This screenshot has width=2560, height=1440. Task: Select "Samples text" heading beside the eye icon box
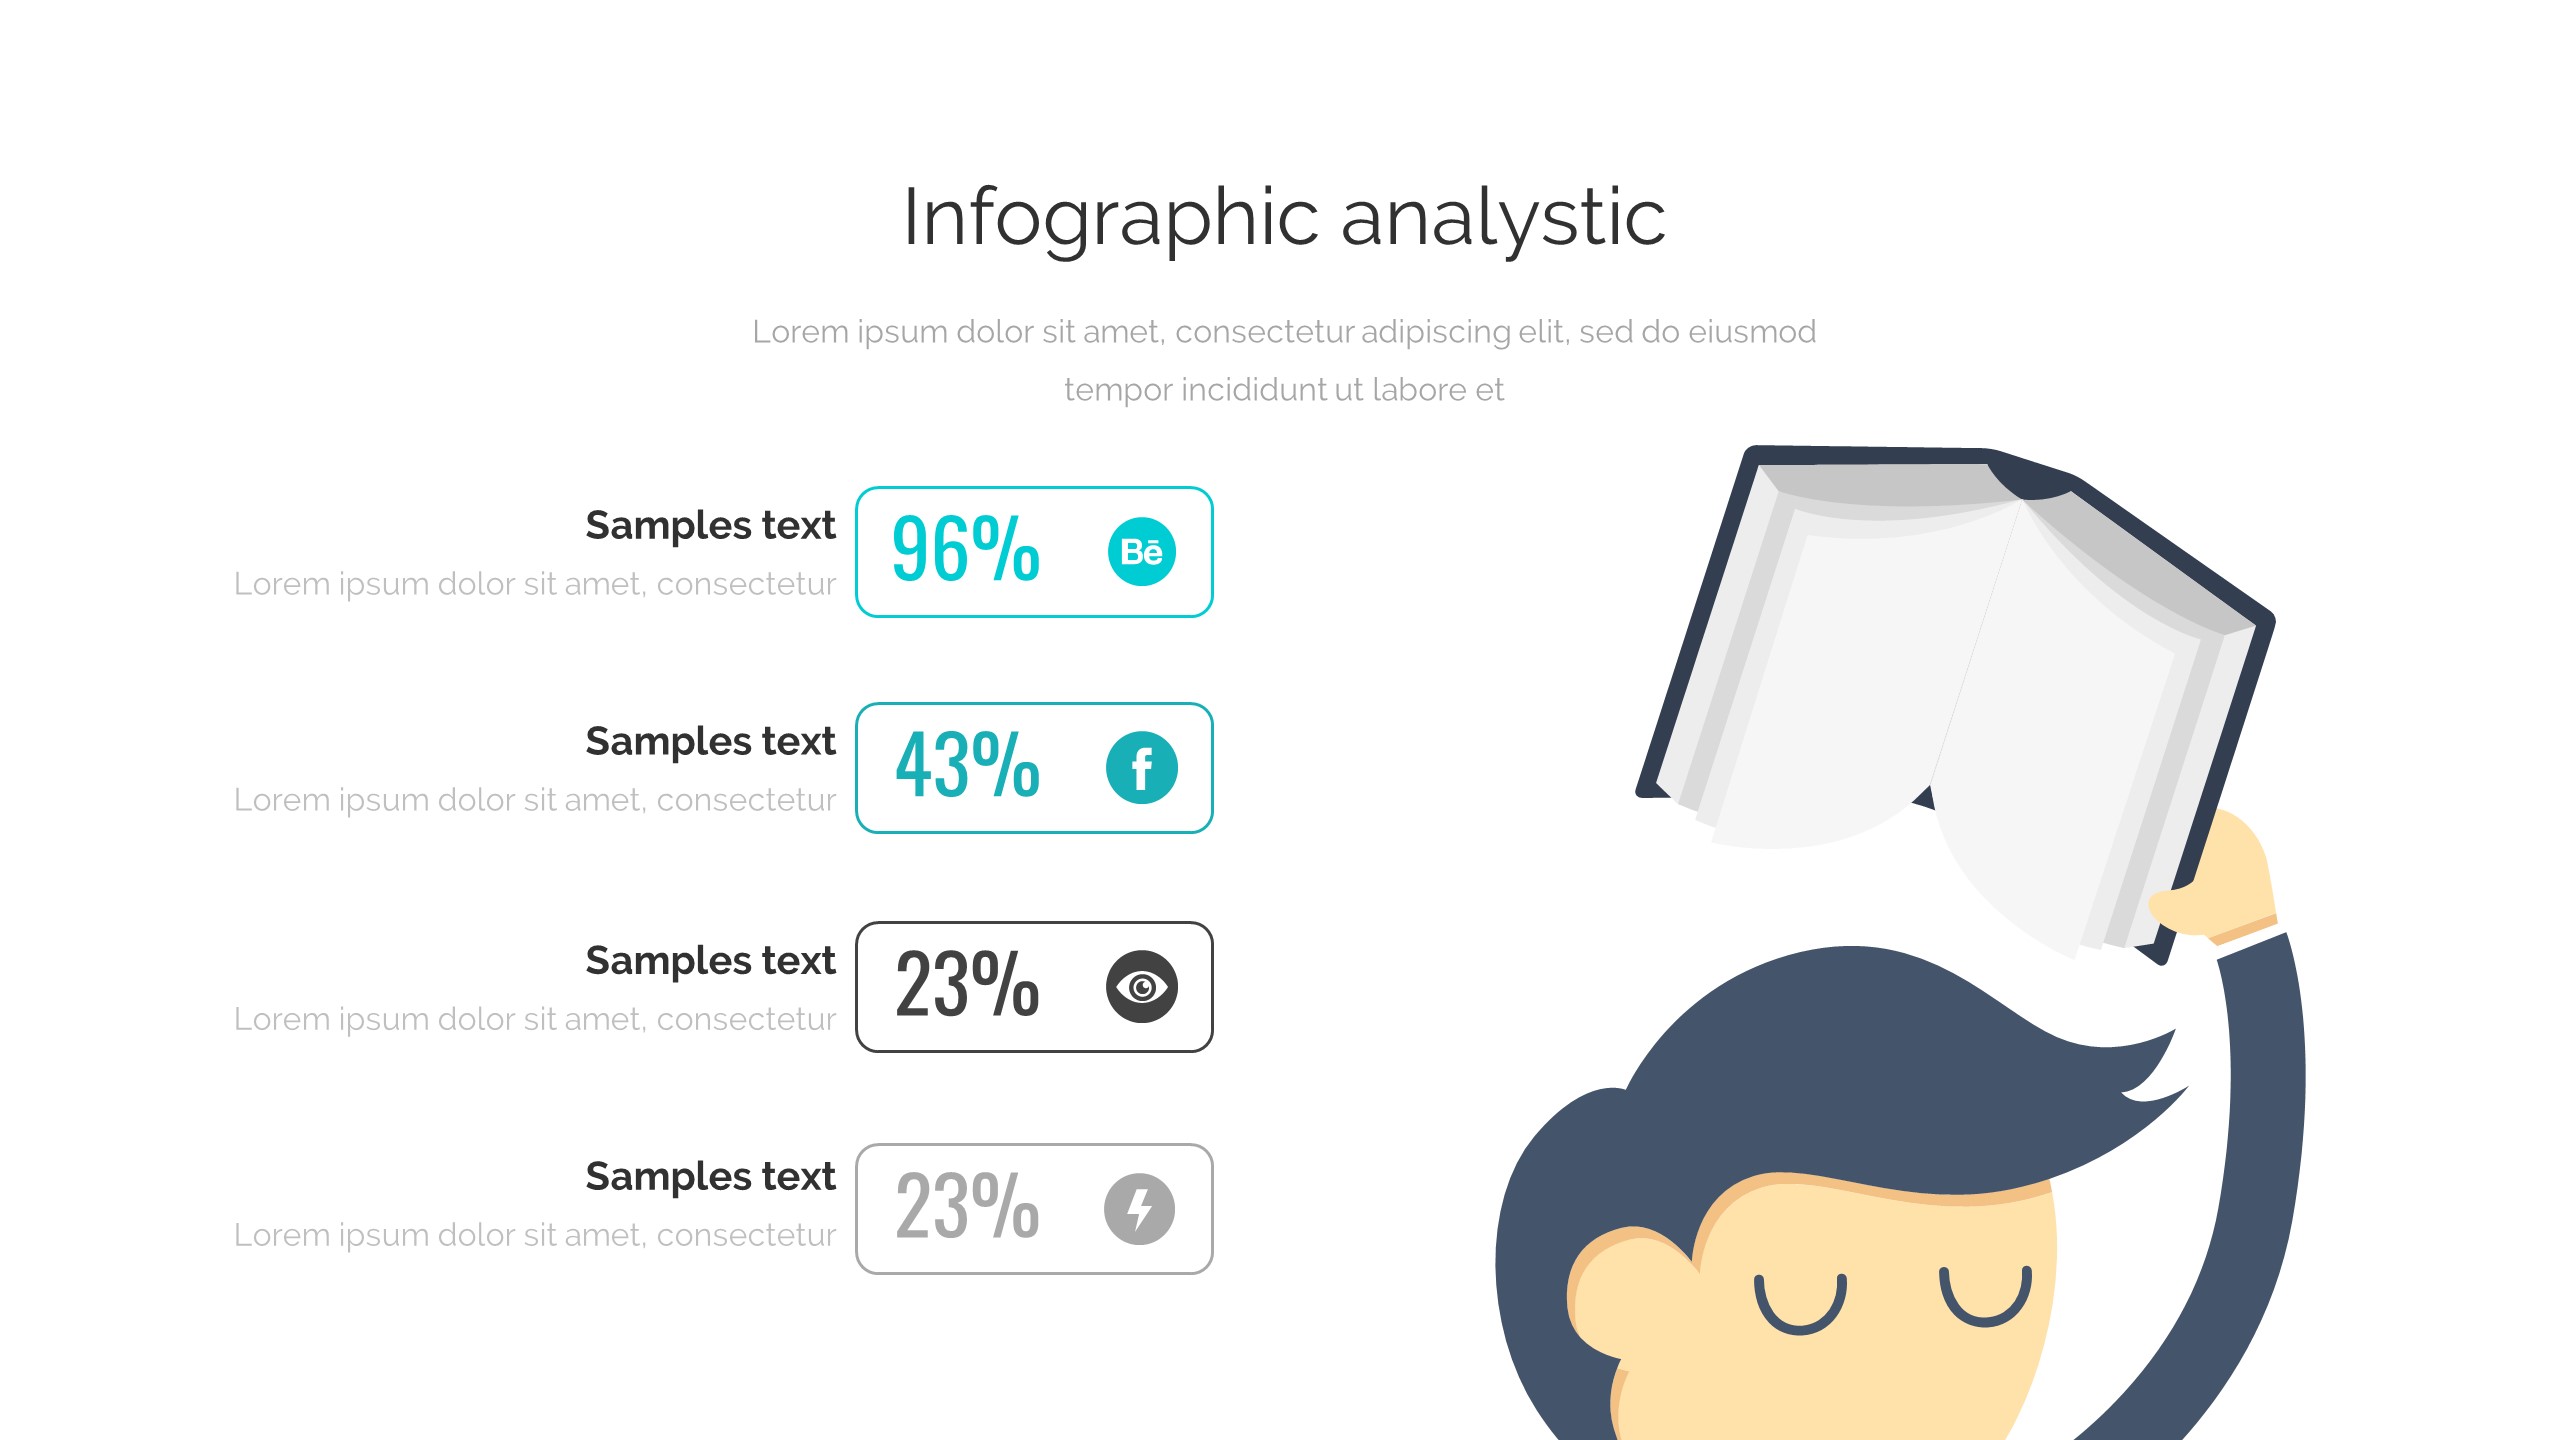coord(710,961)
